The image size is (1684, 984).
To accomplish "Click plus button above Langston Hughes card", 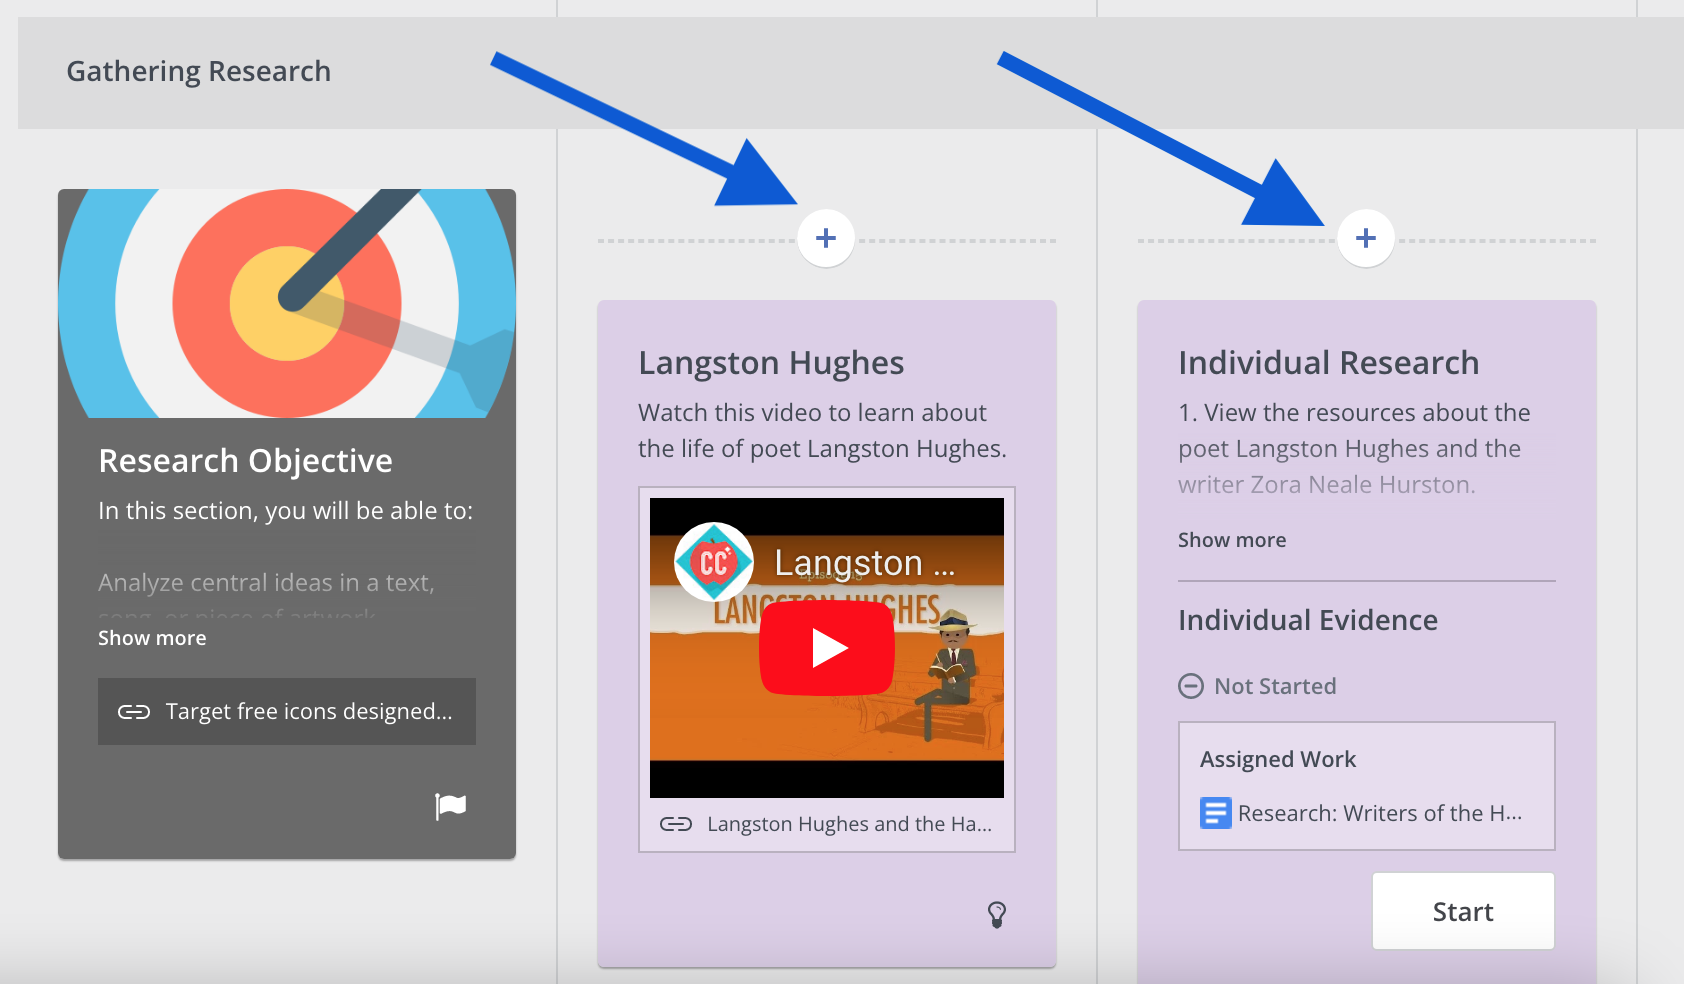I will [826, 238].
